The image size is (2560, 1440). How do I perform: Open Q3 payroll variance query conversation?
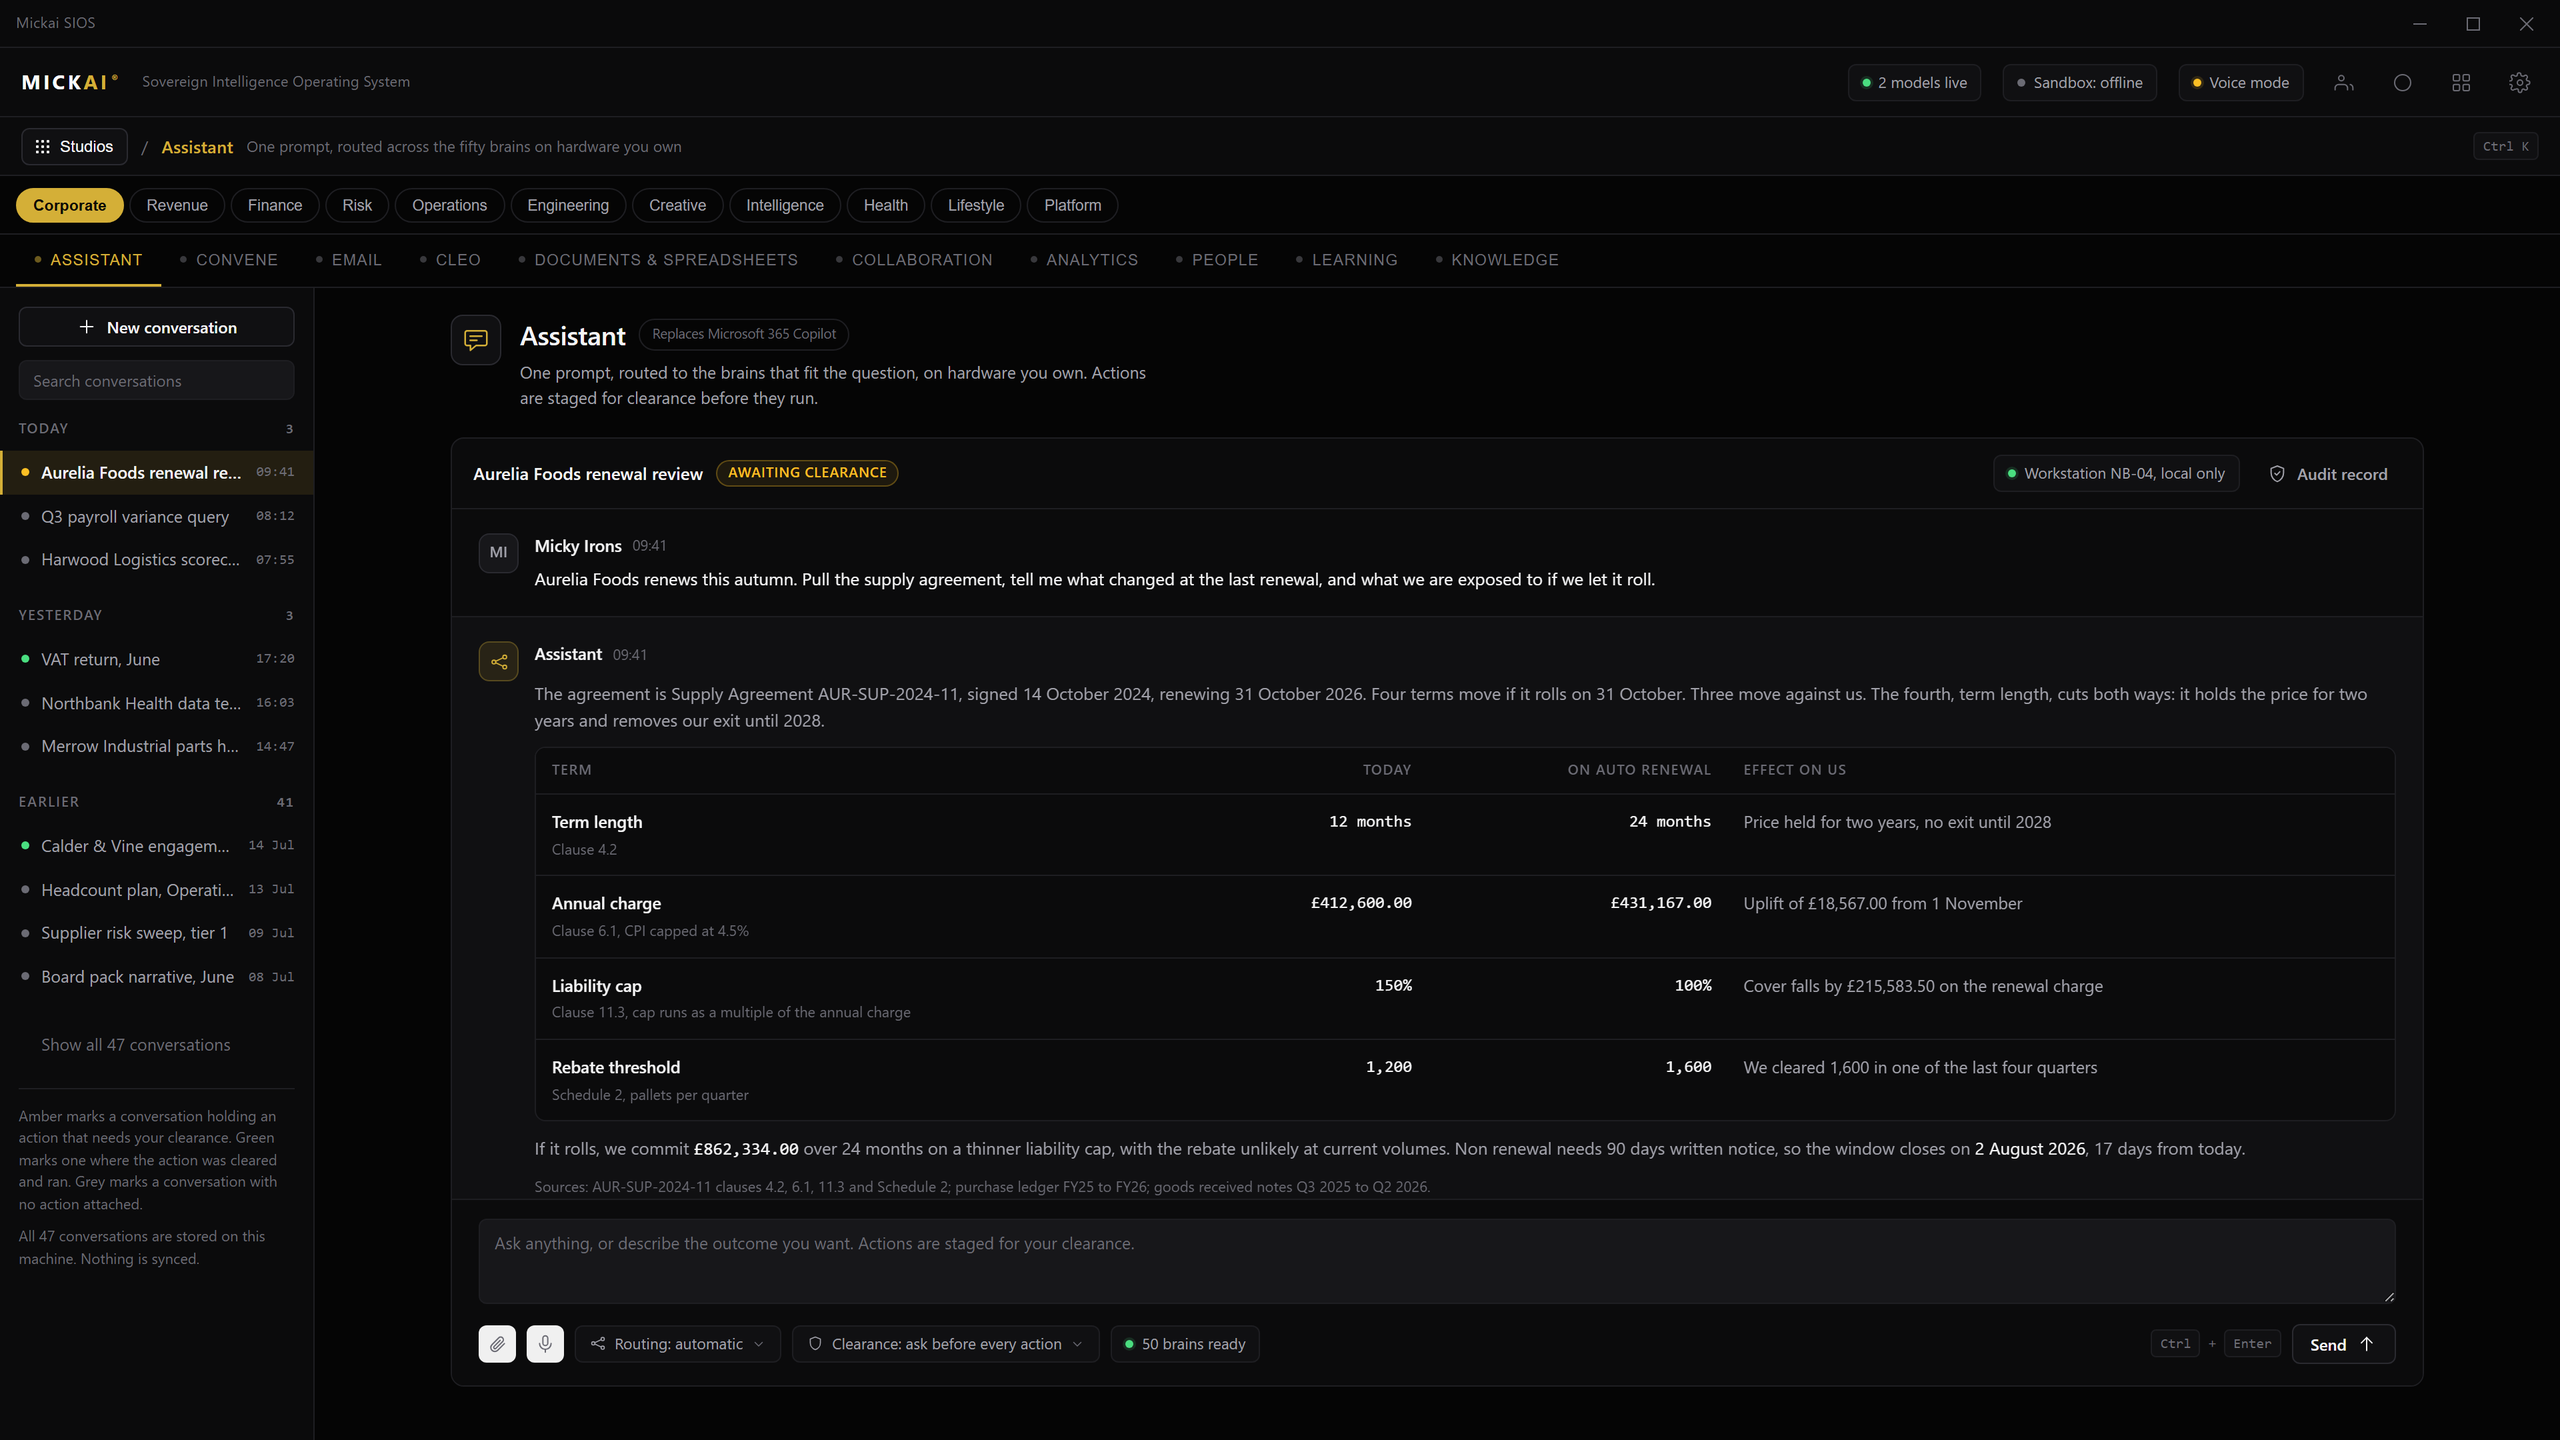click(157, 516)
